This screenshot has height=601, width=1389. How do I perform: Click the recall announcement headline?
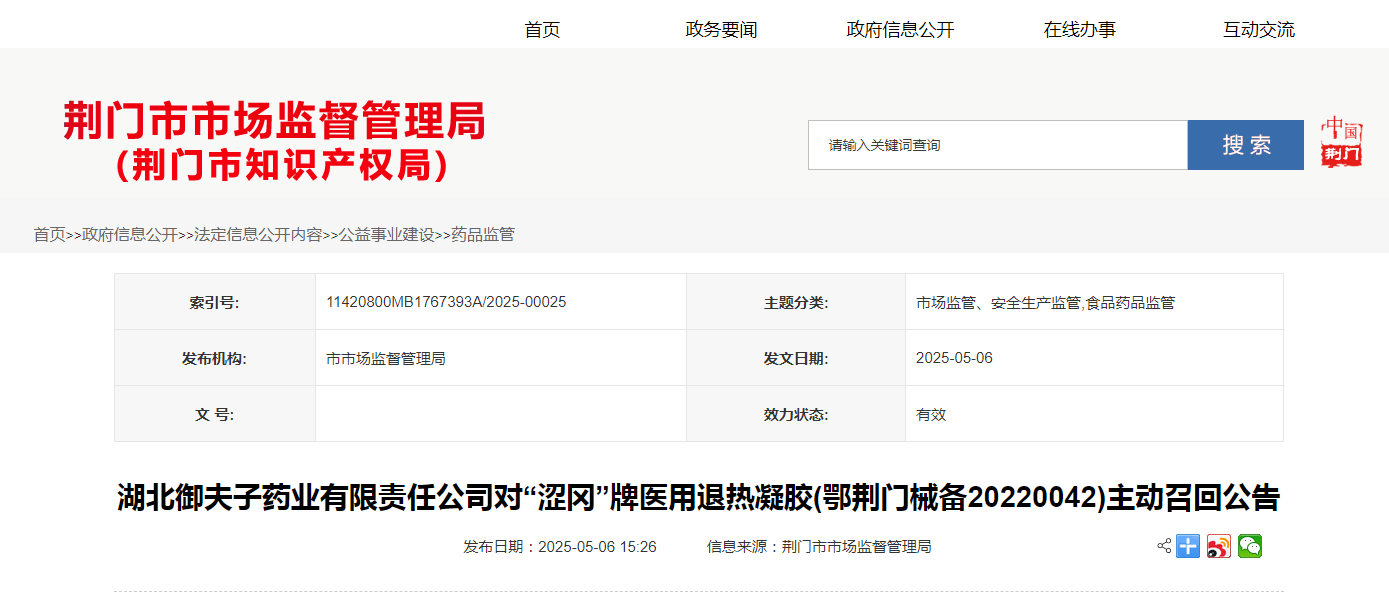[x=698, y=497]
